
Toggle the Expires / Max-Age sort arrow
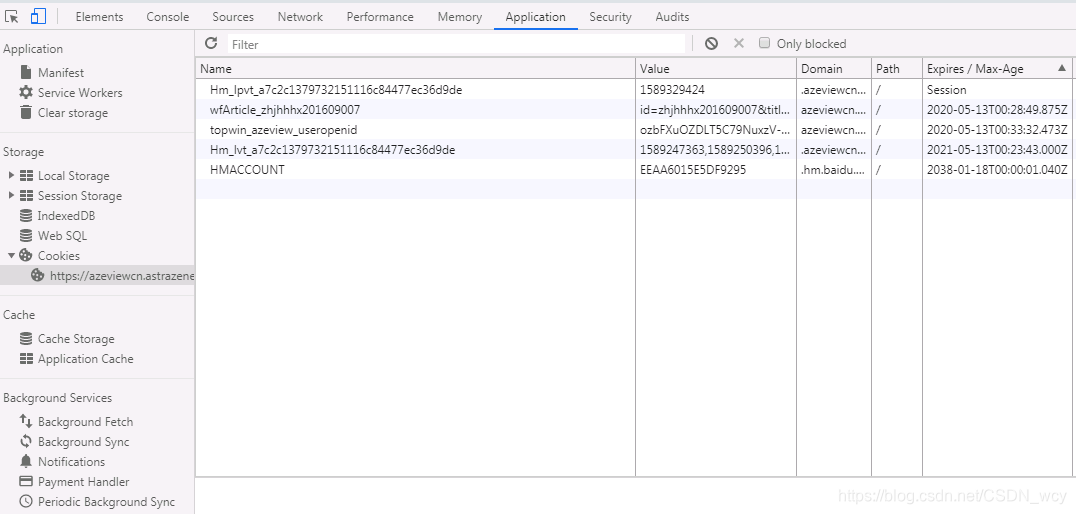click(x=1062, y=68)
